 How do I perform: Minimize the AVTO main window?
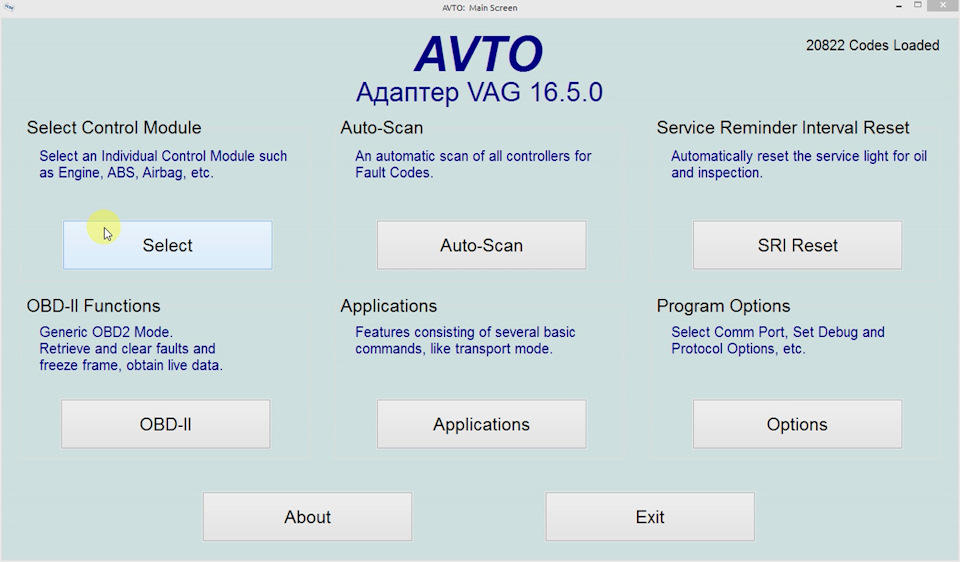pos(899,6)
